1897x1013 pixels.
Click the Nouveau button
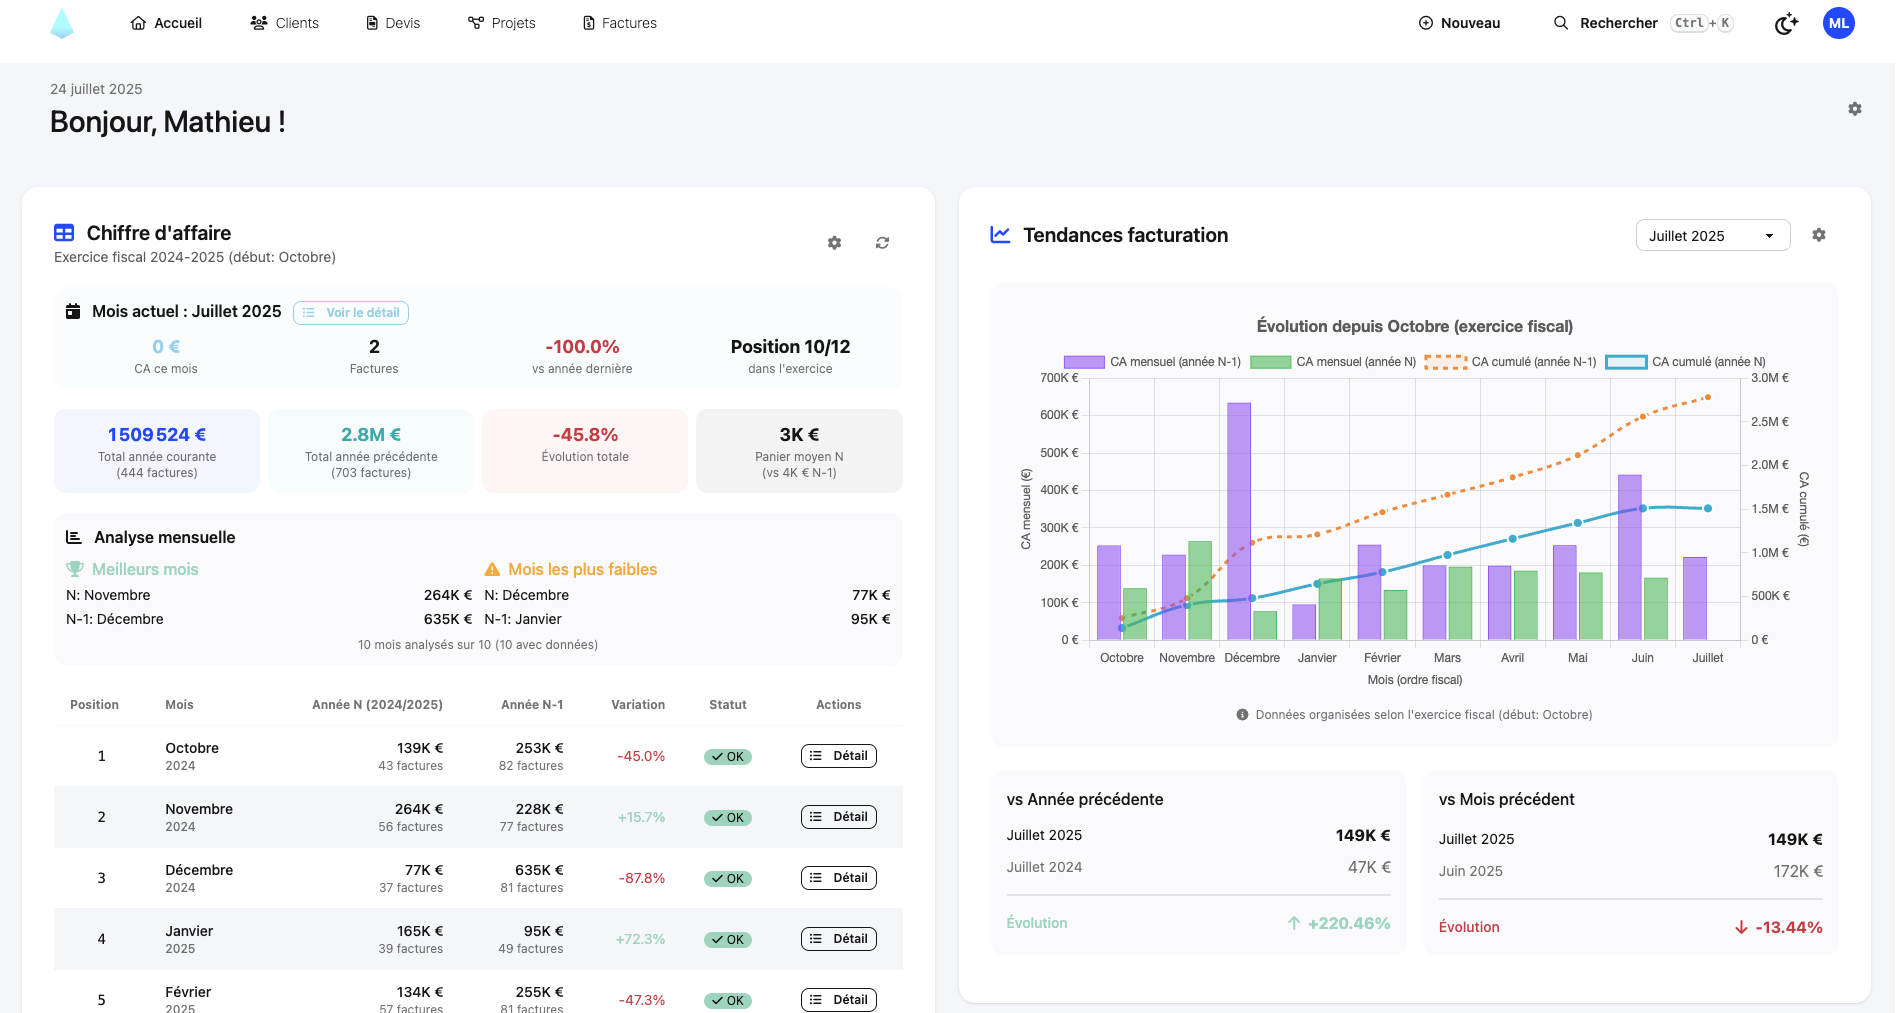pyautogui.click(x=1459, y=22)
